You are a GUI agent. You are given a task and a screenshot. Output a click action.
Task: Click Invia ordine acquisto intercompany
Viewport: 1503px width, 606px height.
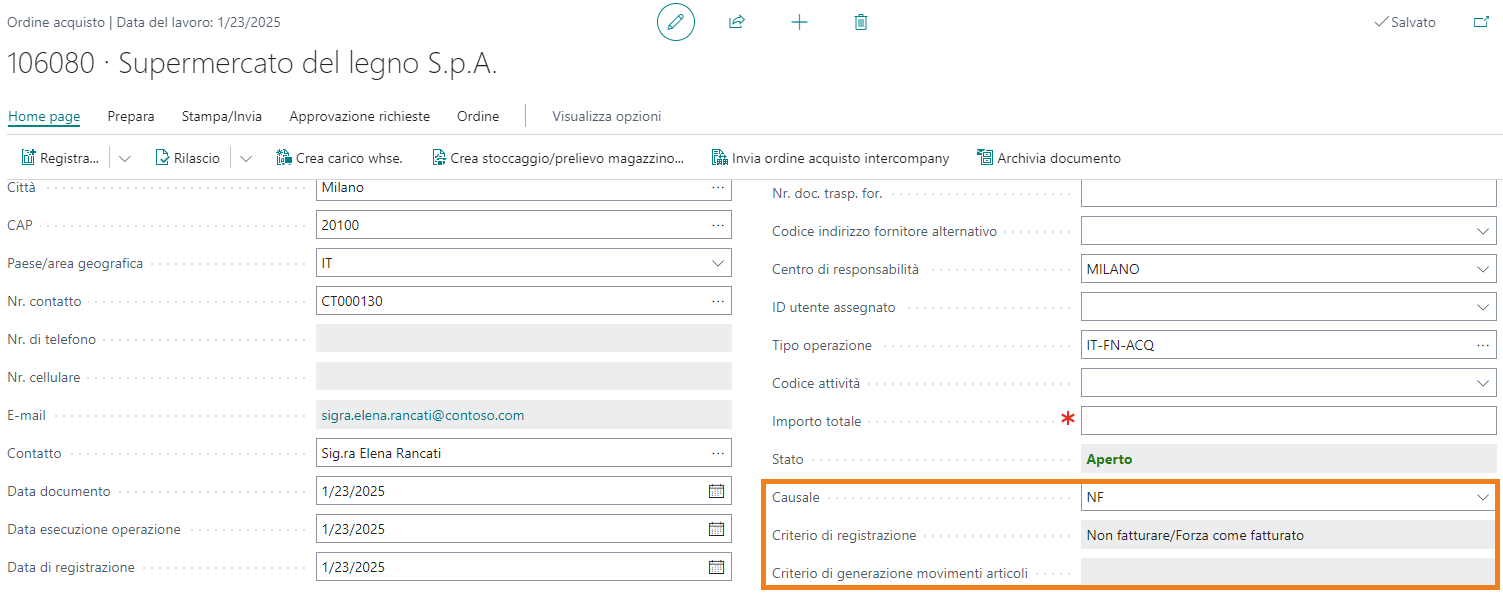pyautogui.click(x=830, y=158)
